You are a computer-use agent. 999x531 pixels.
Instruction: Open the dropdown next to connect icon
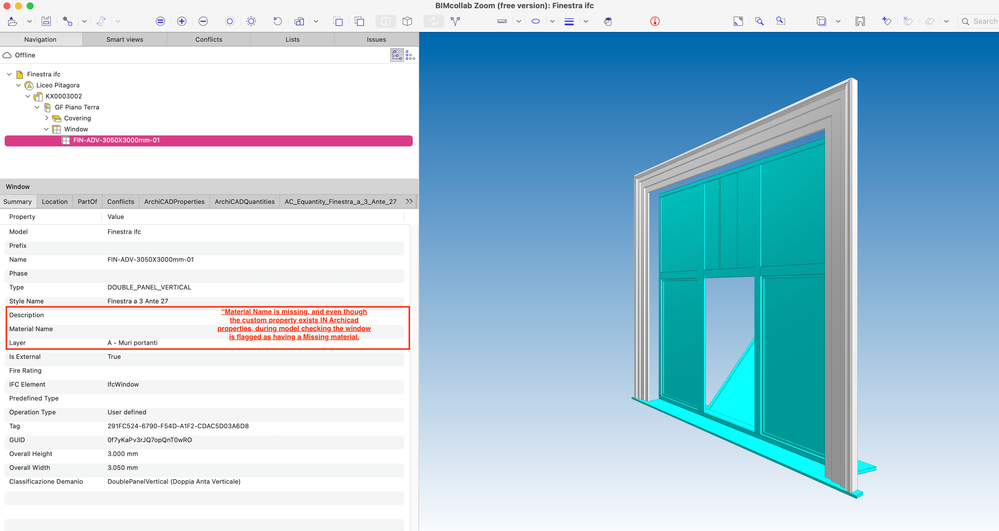click(84, 21)
